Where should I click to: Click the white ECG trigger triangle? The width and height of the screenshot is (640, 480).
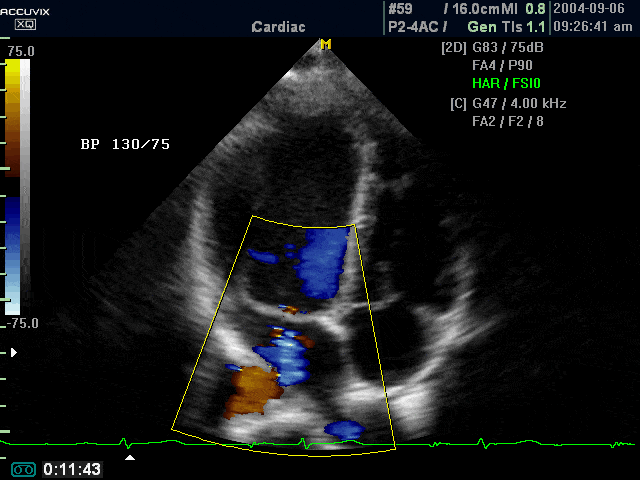[x=130, y=458]
